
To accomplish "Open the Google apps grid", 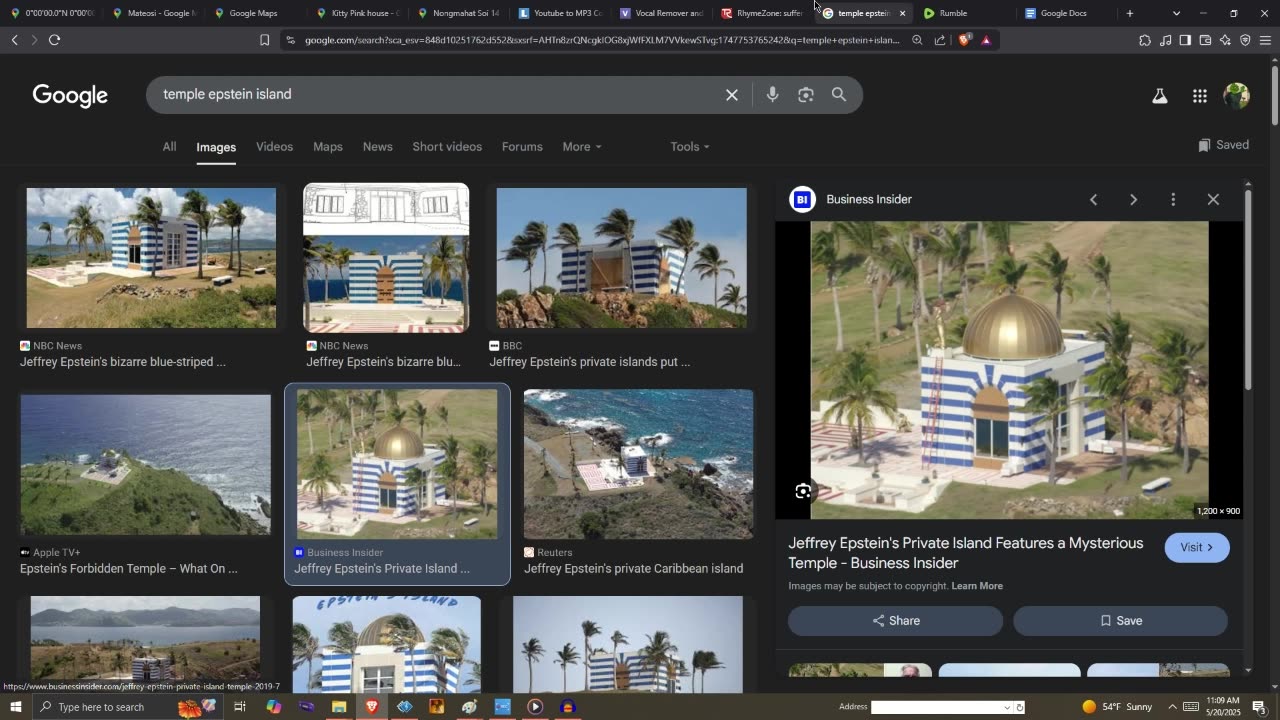I will click(x=1200, y=96).
